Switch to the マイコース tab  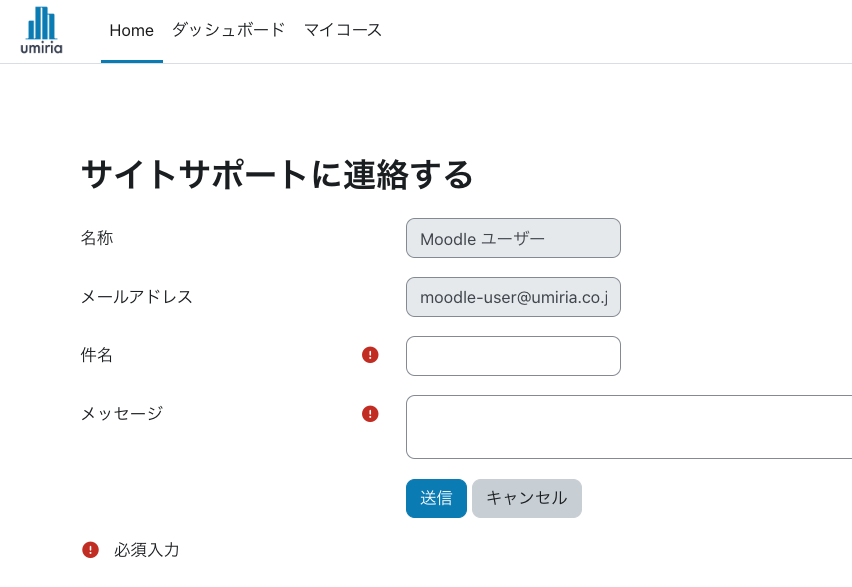(x=343, y=30)
